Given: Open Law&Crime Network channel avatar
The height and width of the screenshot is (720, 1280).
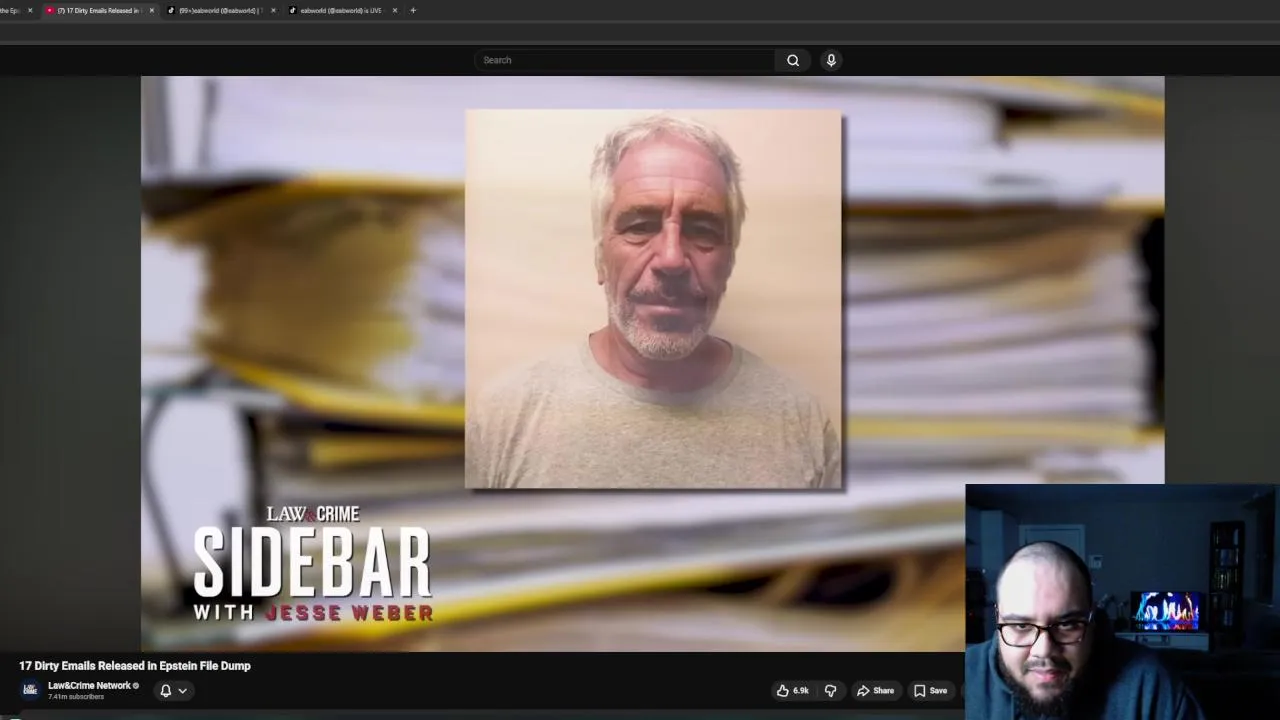Looking at the screenshot, I should click(x=30, y=690).
